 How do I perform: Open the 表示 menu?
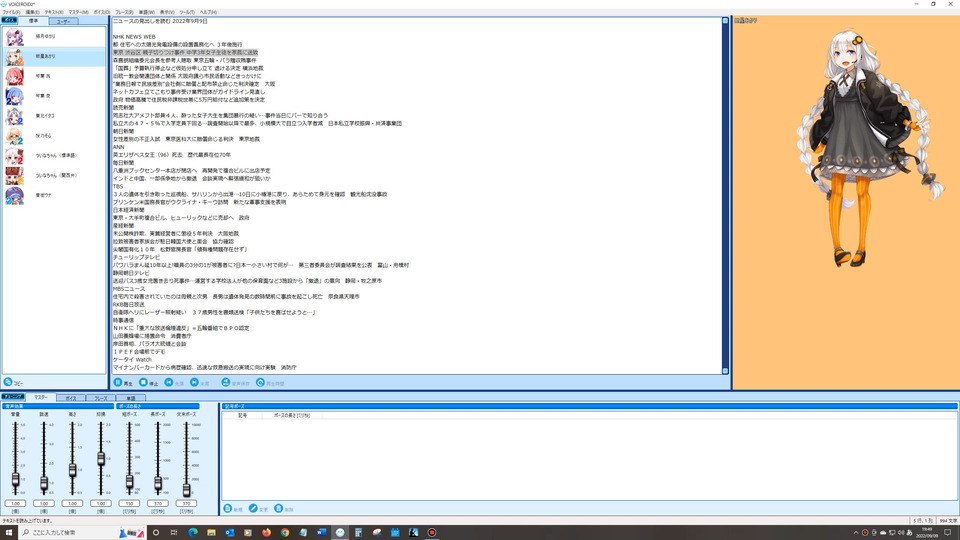(x=167, y=12)
